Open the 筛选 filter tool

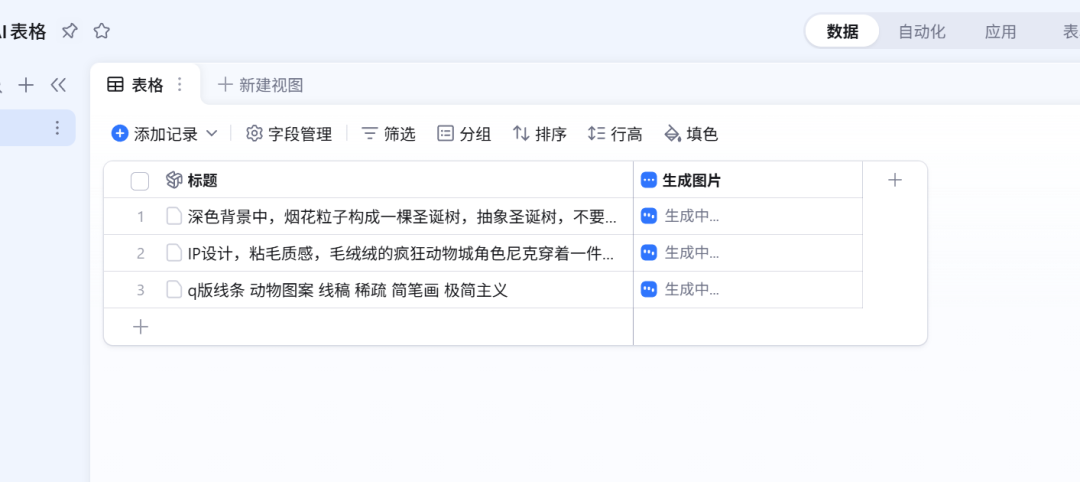click(389, 134)
